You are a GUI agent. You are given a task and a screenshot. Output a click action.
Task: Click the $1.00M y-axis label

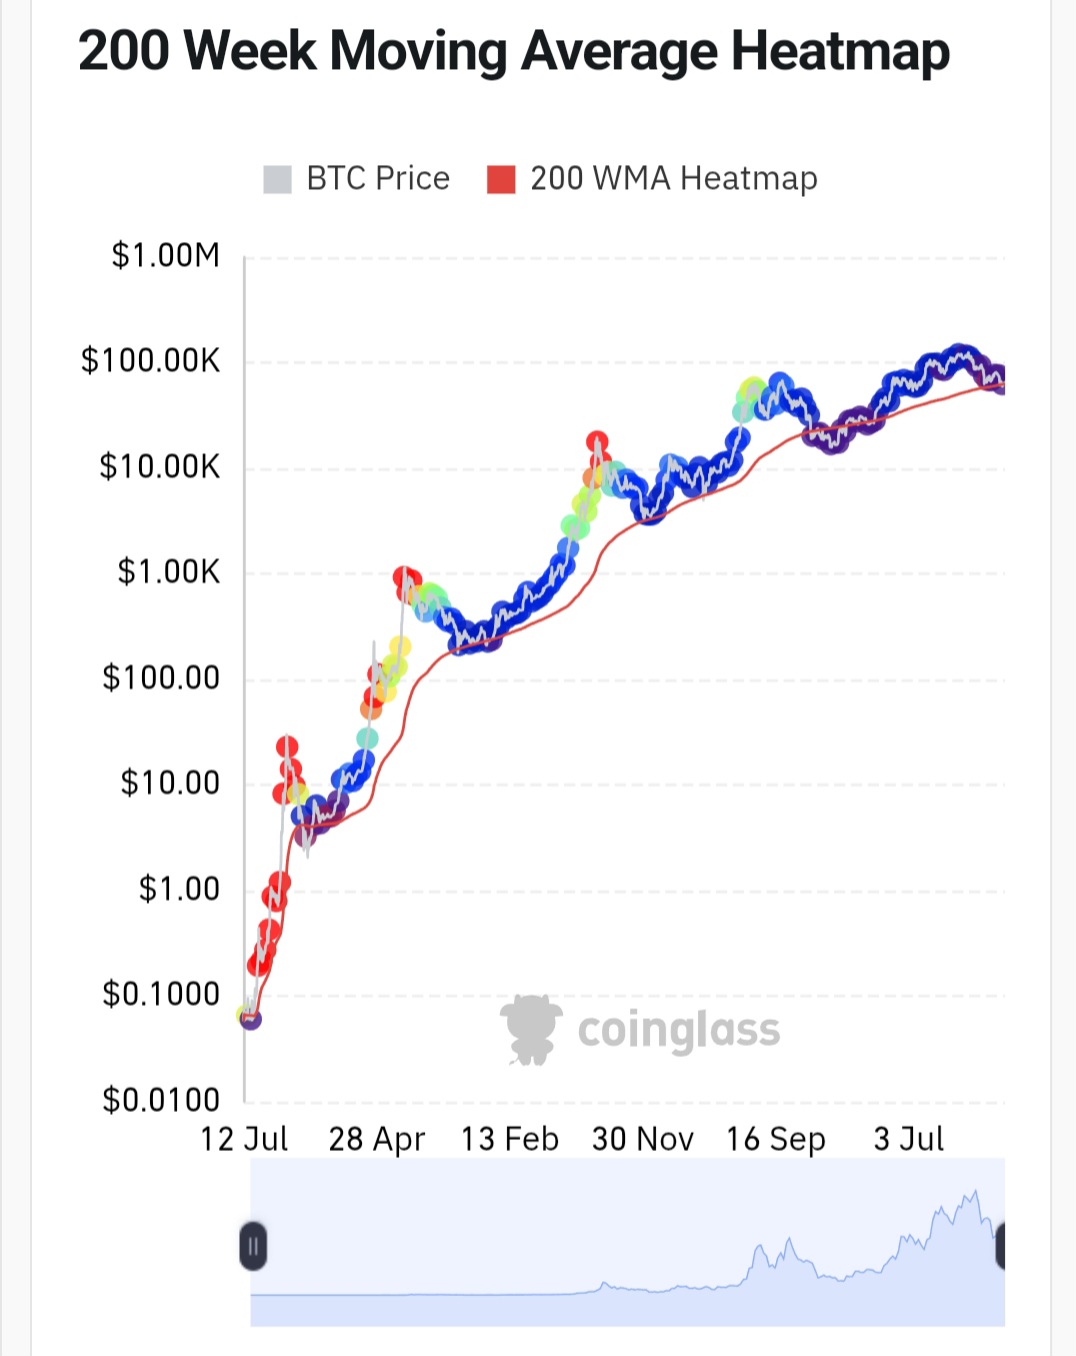point(165,256)
